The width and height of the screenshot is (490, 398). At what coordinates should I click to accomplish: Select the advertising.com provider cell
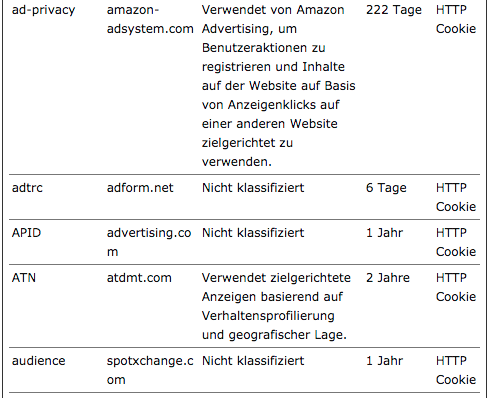(x=149, y=242)
